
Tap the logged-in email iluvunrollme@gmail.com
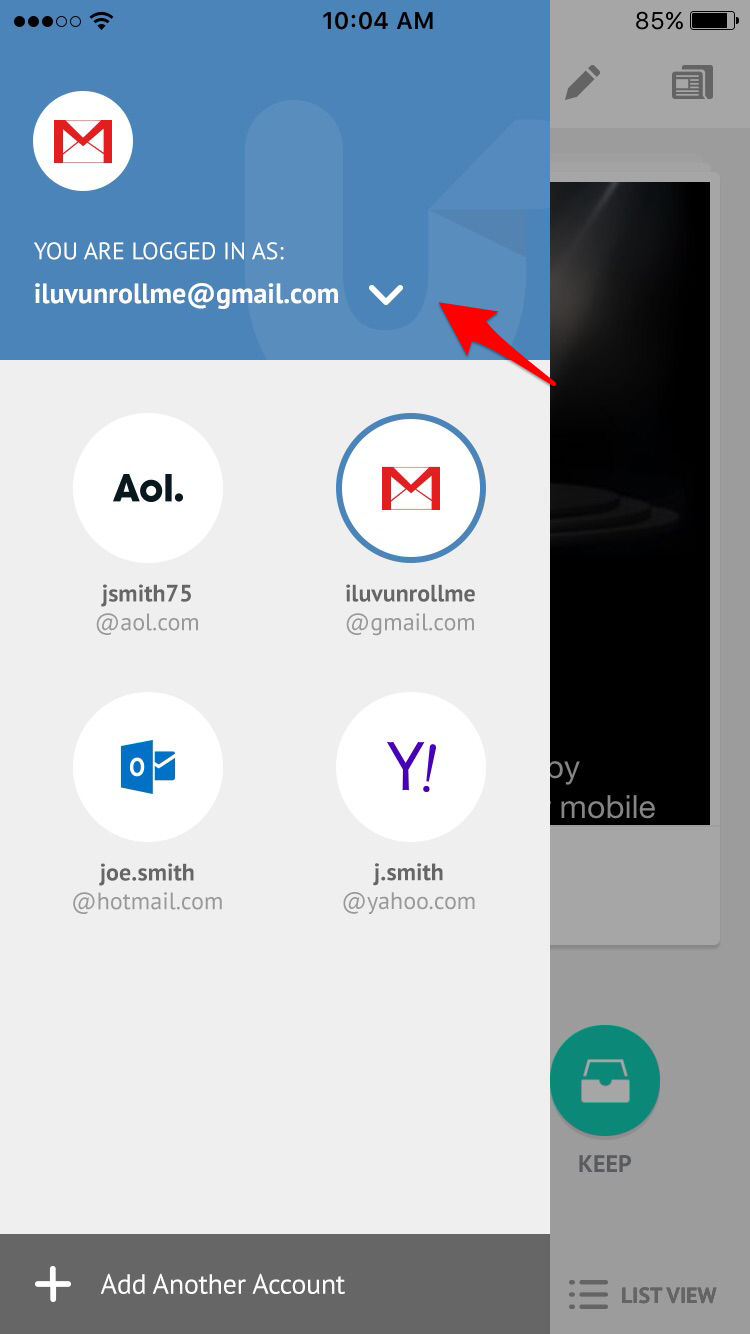tap(186, 294)
